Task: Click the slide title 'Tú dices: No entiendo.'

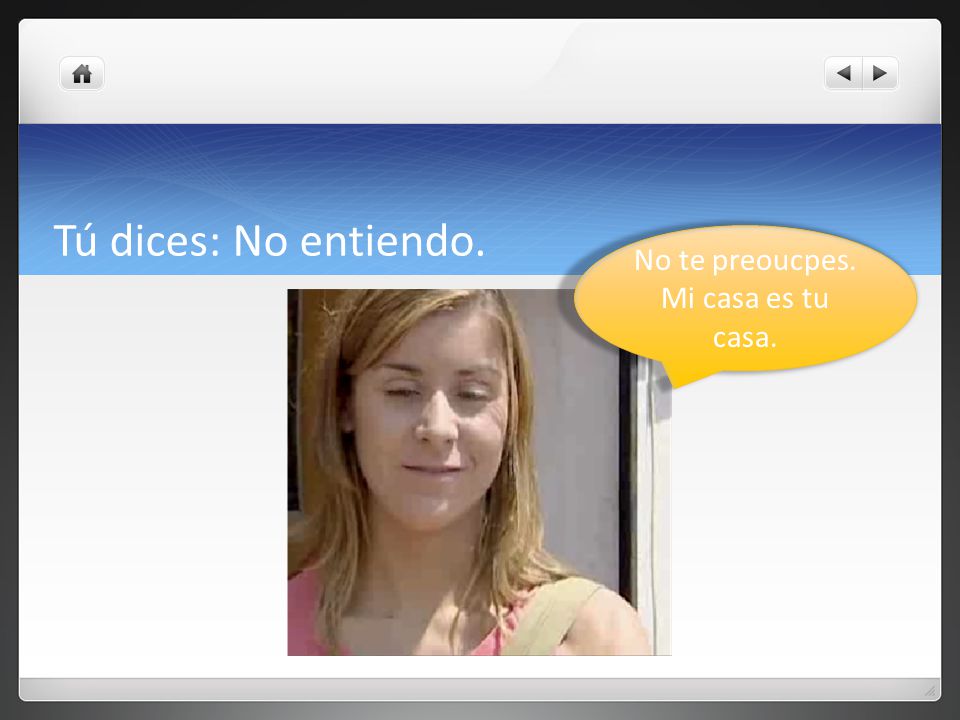Action: pos(269,241)
